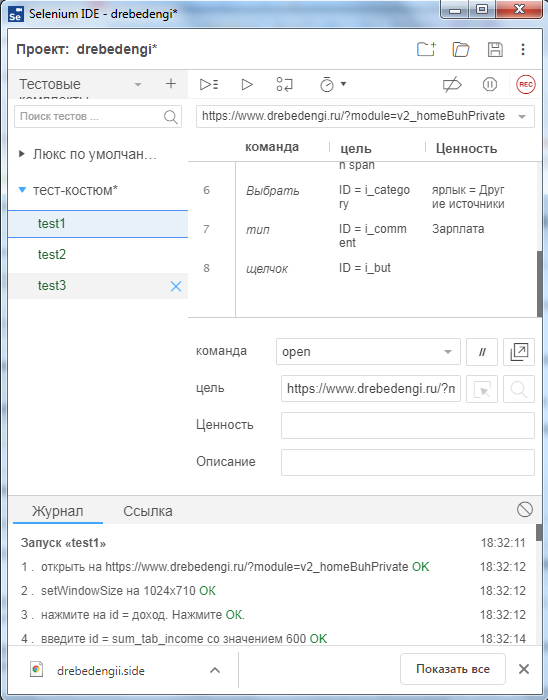Click the search magnifier icon in tests
The image size is (548, 700).
click(x=171, y=117)
